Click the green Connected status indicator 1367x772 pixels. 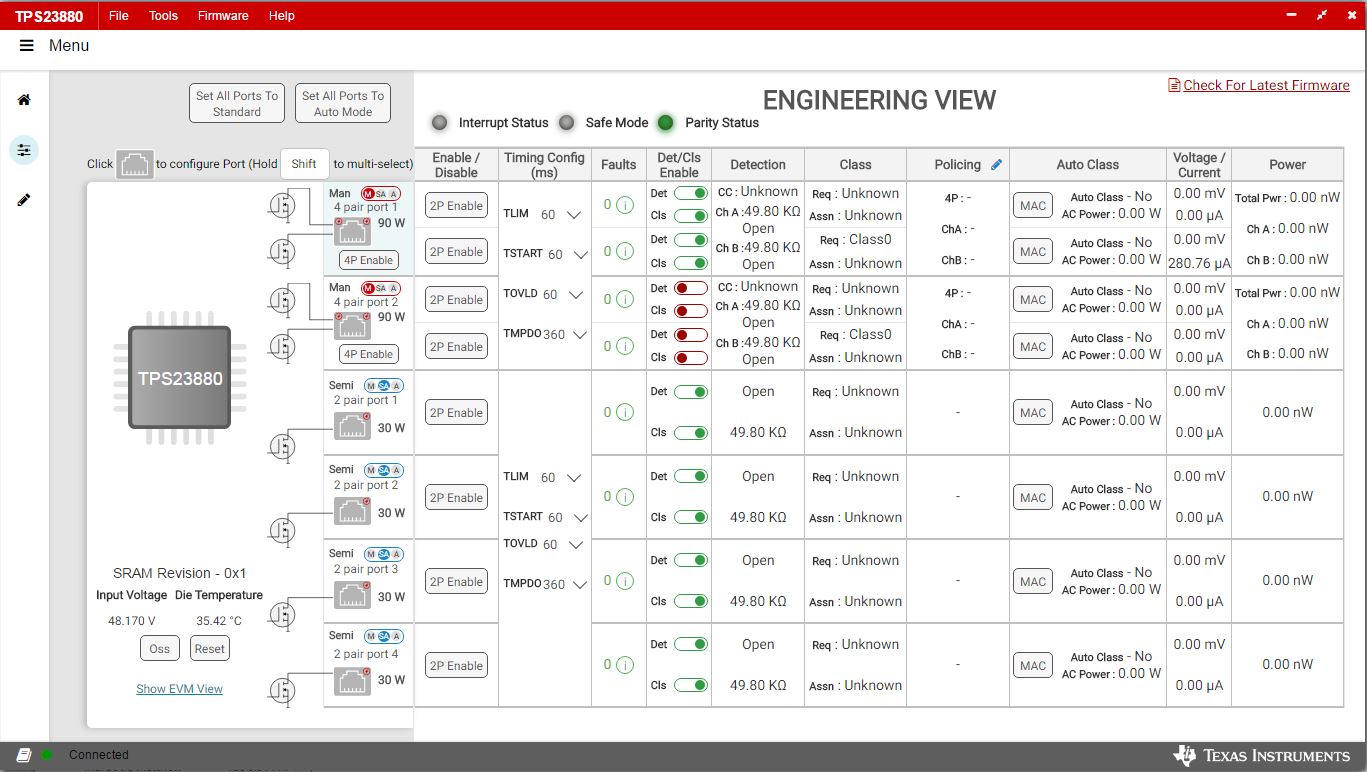(47, 755)
